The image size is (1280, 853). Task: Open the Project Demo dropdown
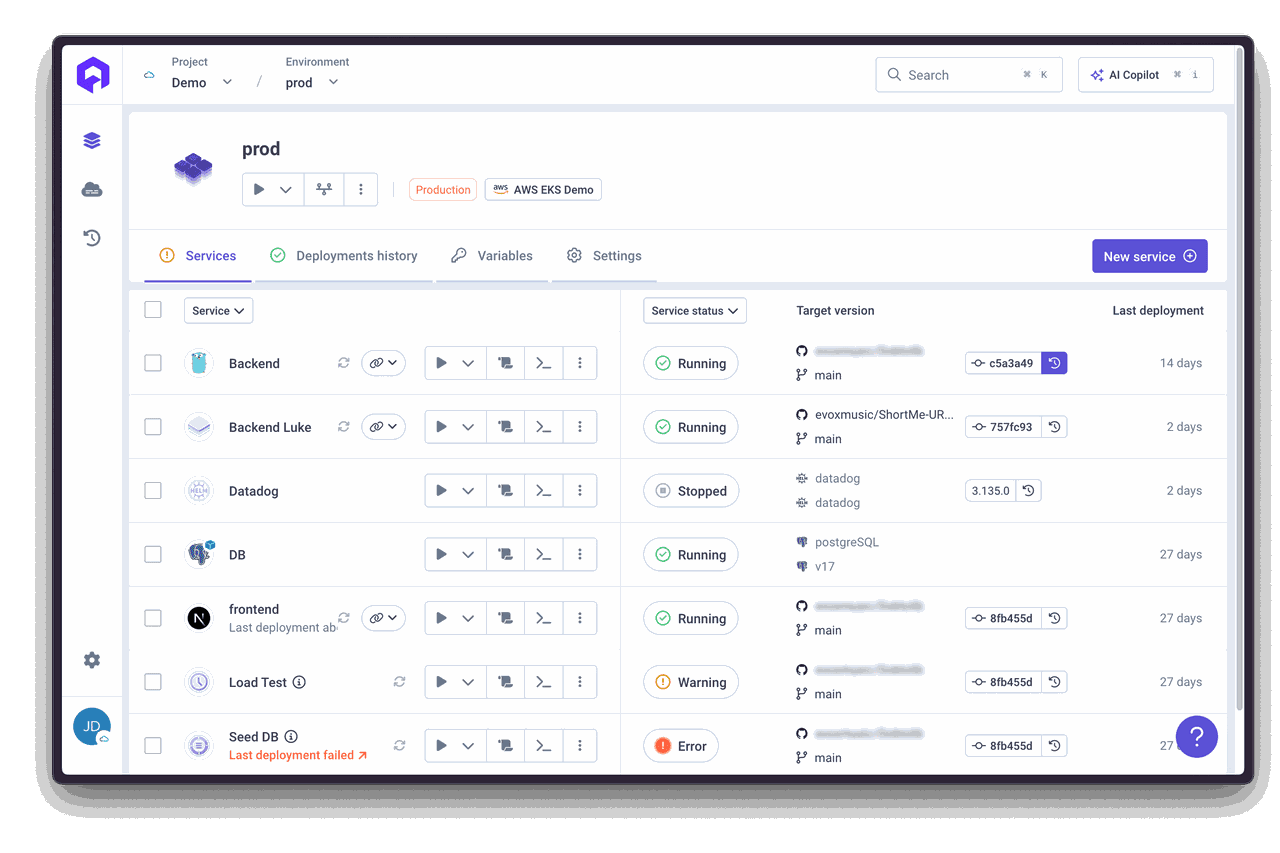pos(201,82)
